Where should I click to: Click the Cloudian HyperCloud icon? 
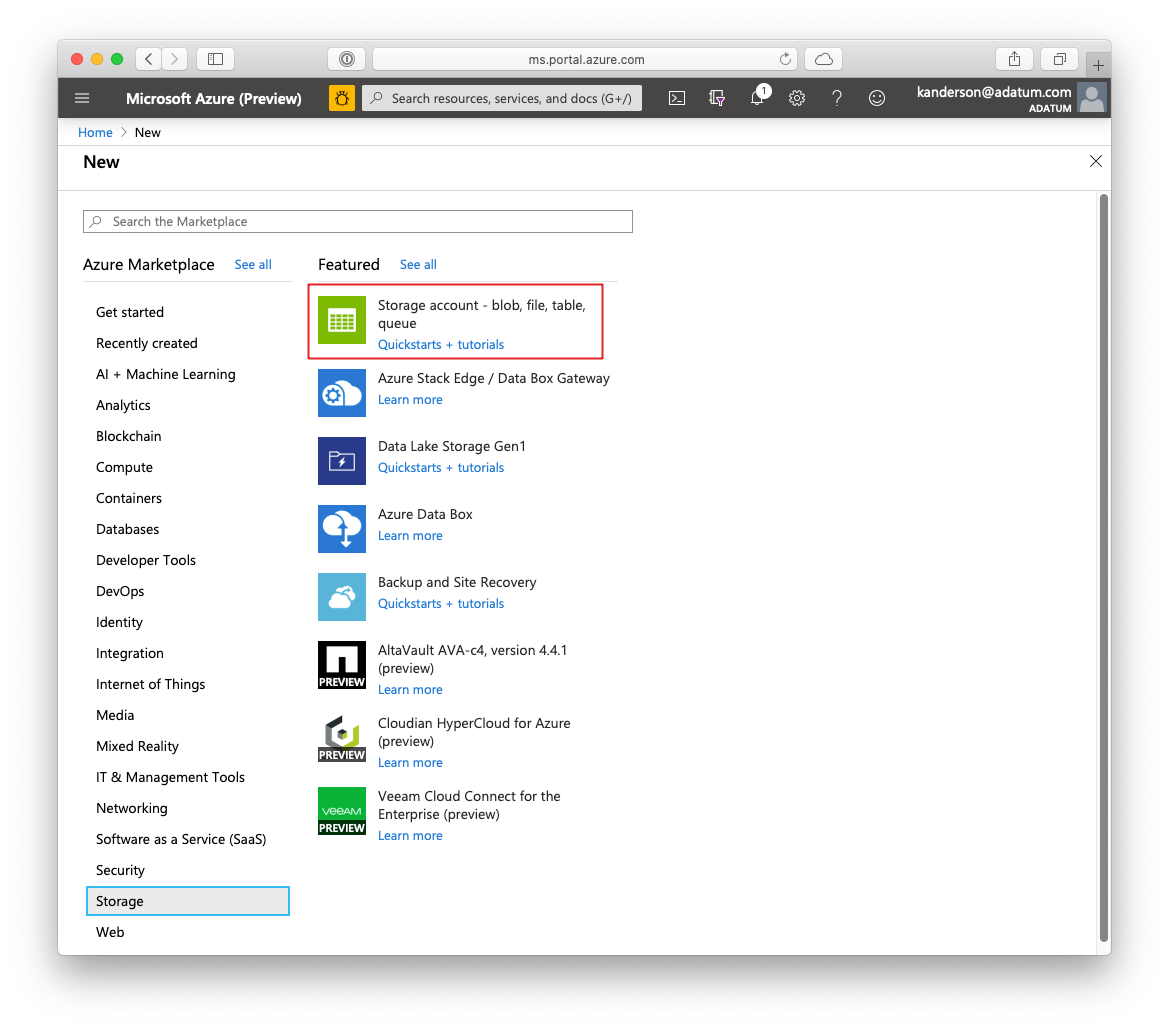pos(341,738)
